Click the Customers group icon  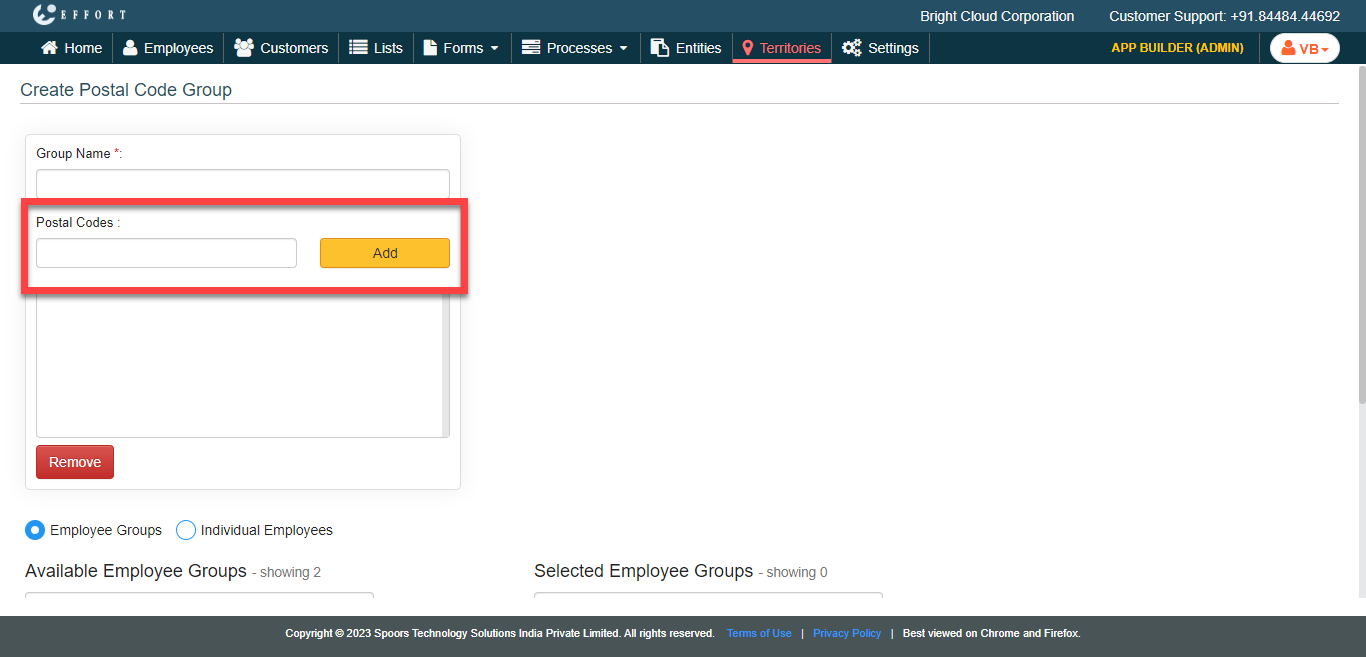(243, 48)
